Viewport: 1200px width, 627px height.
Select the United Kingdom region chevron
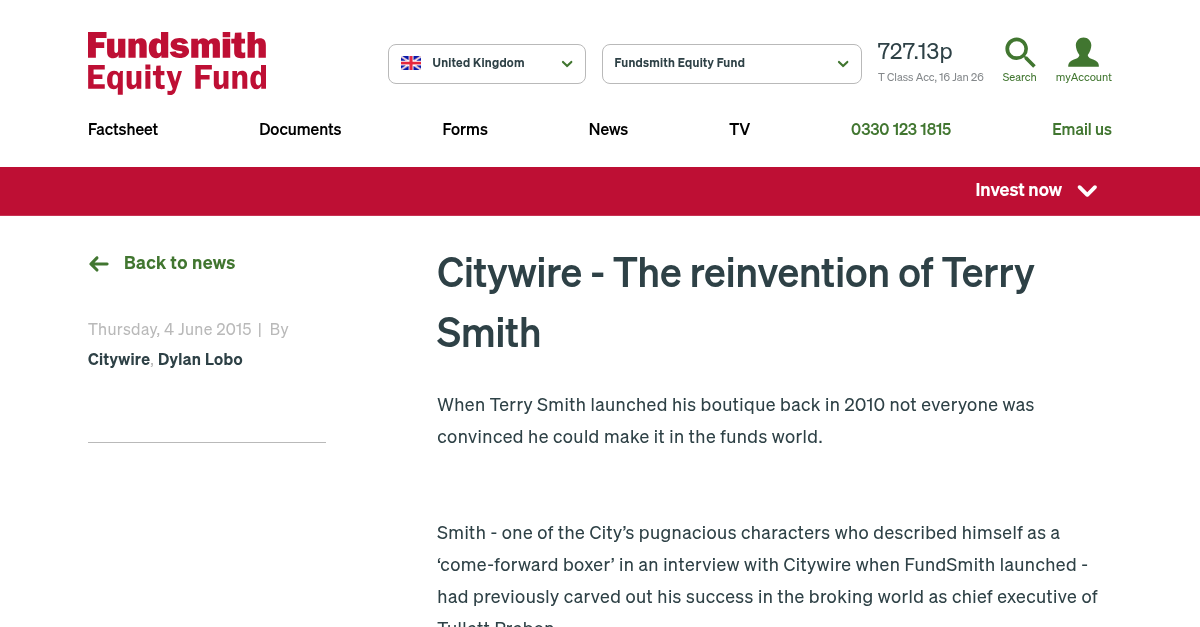pos(567,63)
